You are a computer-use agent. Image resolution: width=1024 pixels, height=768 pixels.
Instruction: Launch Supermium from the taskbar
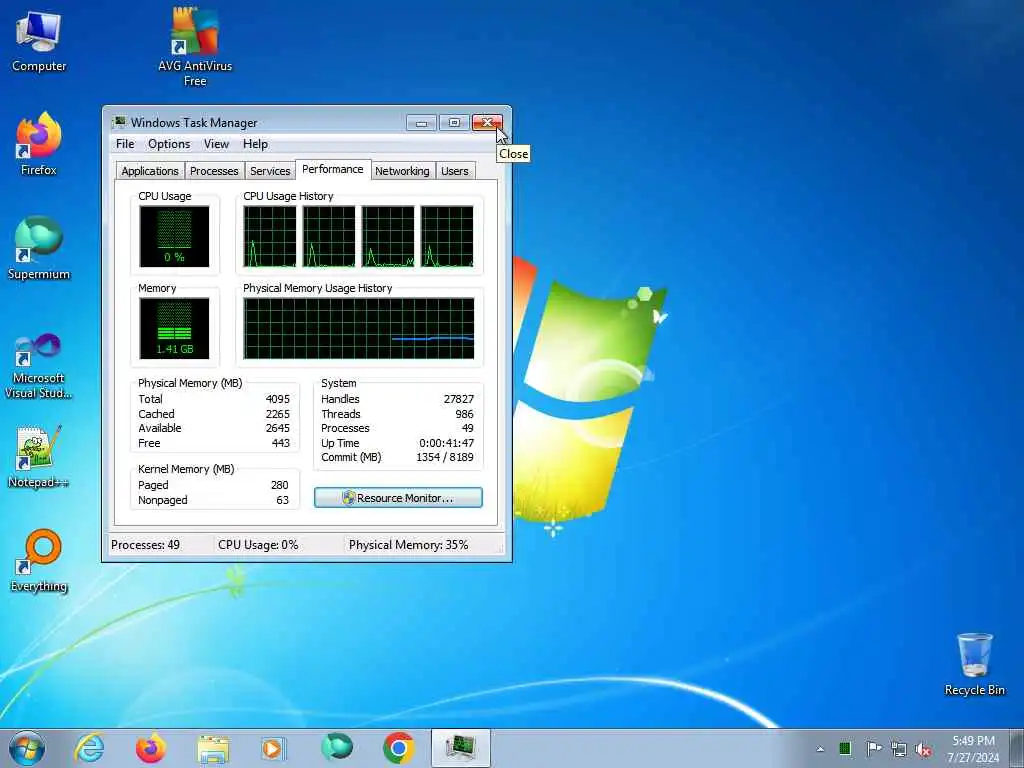click(337, 747)
